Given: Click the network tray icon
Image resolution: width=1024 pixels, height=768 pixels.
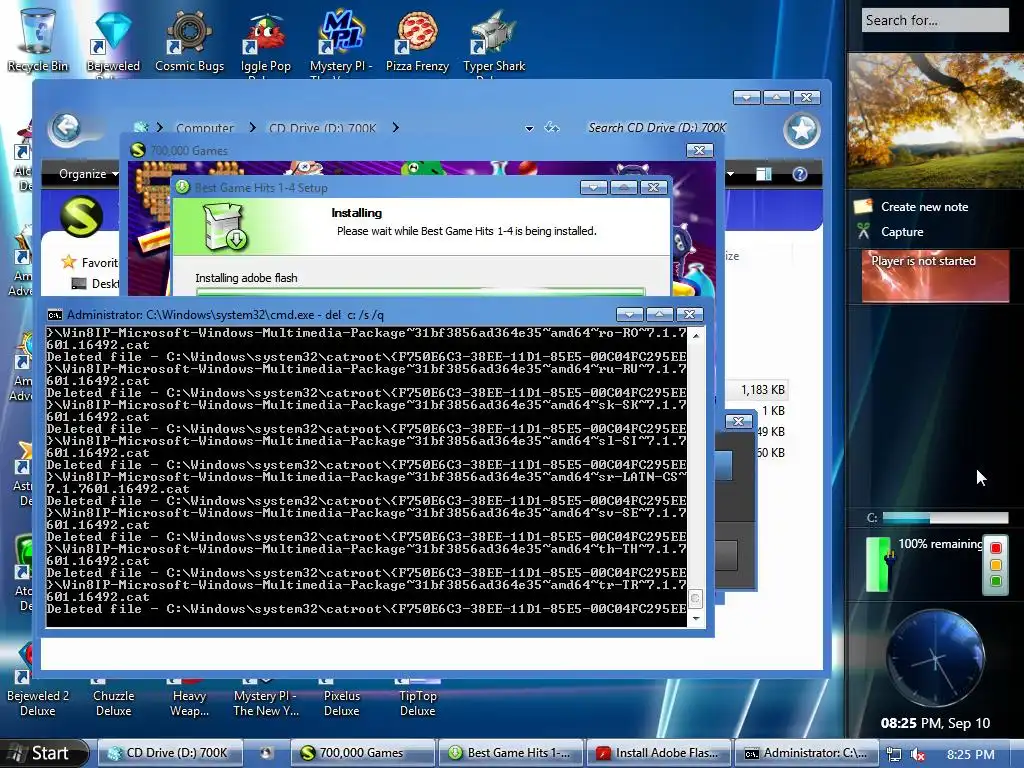Looking at the screenshot, I should (894, 754).
